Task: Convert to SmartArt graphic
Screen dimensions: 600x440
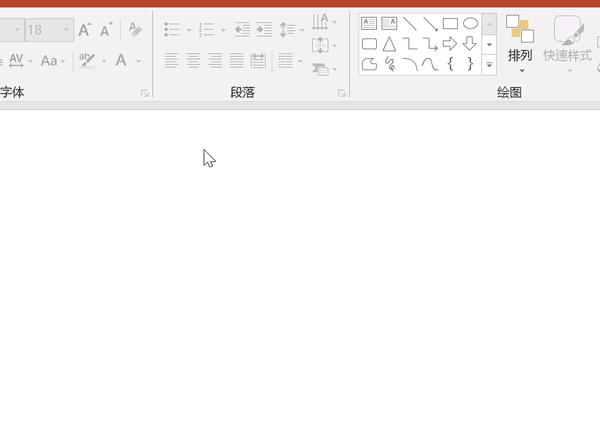Action: pyautogui.click(x=324, y=69)
